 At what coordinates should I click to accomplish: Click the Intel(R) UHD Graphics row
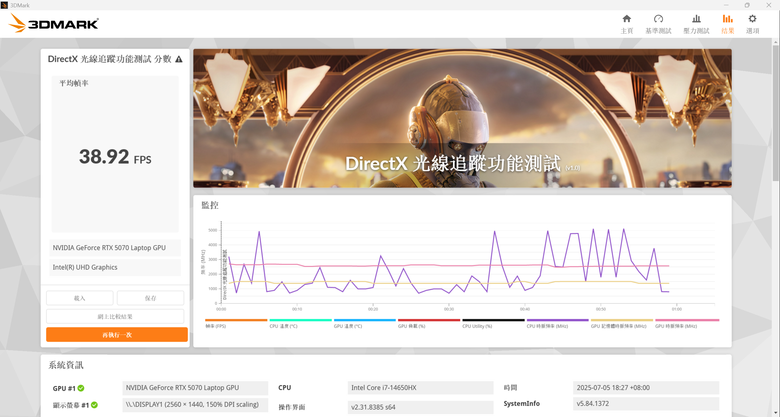115,267
